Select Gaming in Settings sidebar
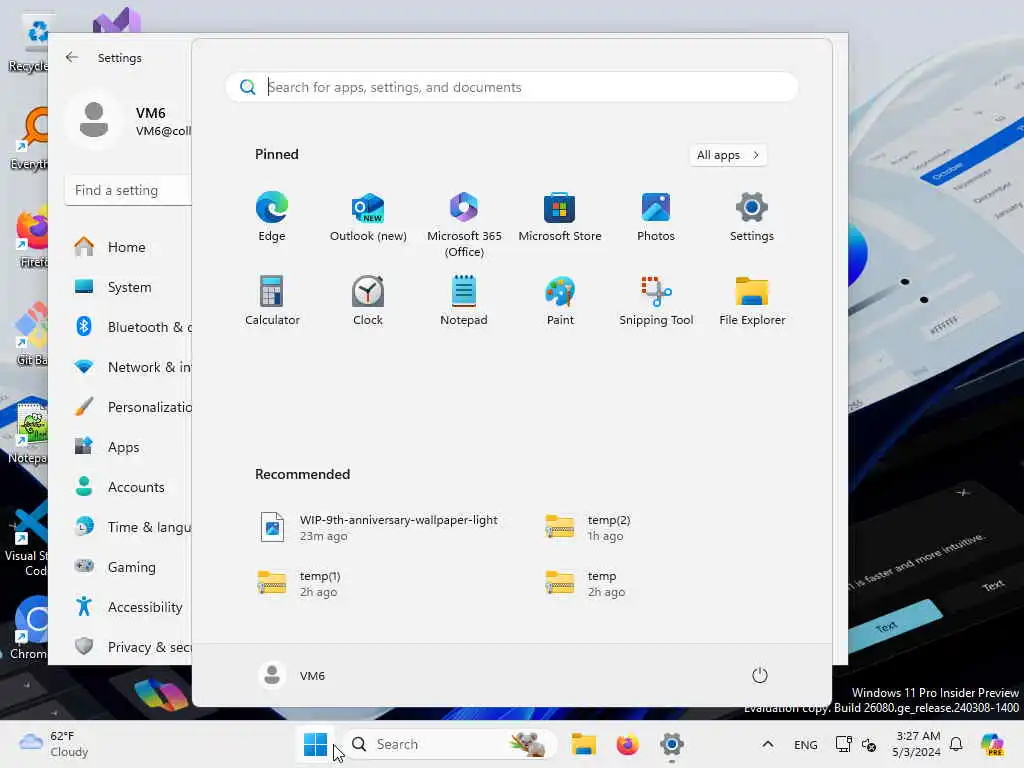Screen dimensions: 1024x768 click(131, 567)
